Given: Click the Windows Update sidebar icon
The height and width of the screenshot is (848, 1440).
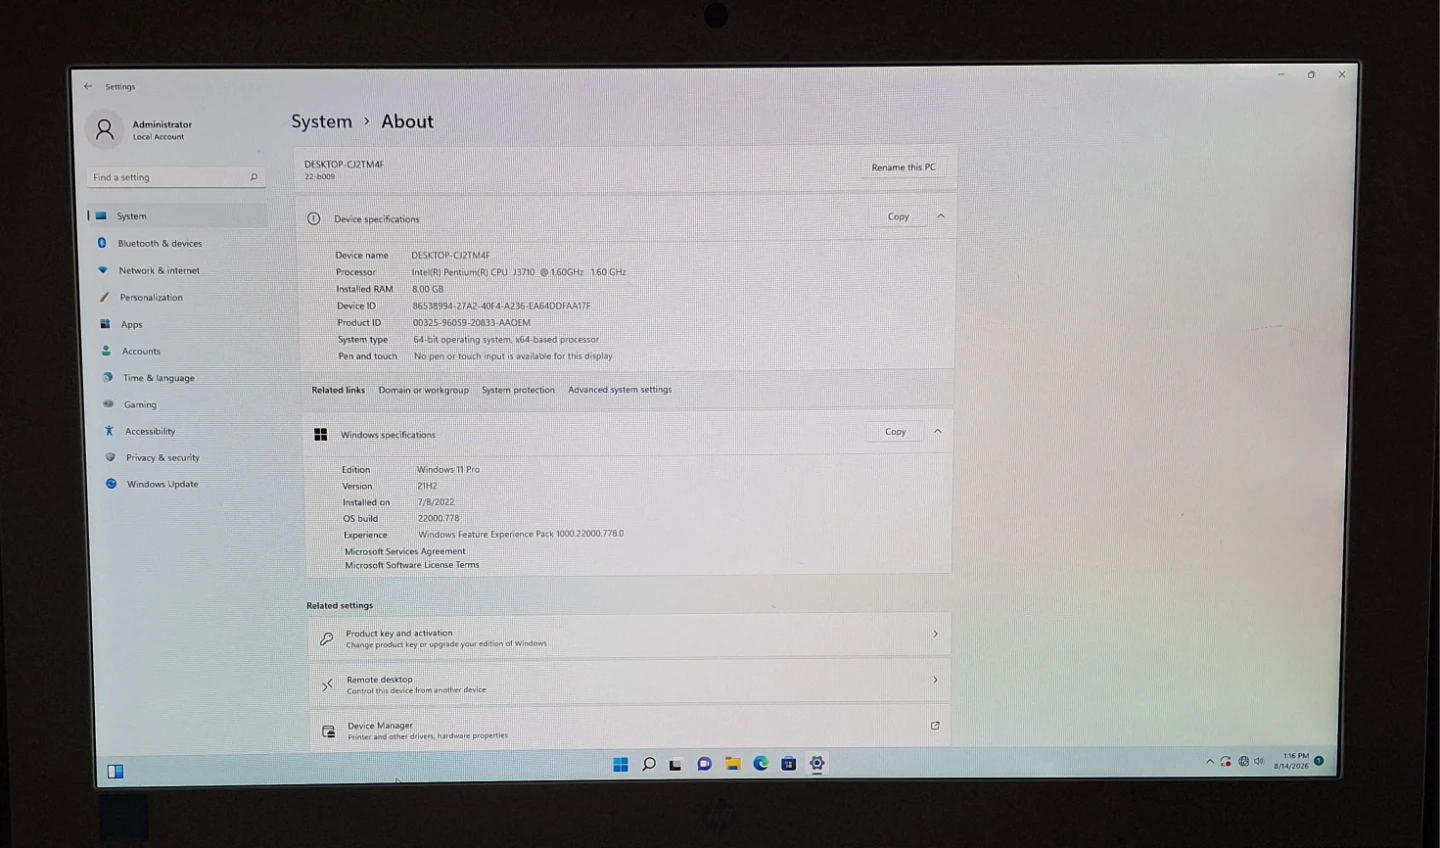Looking at the screenshot, I should 111,483.
